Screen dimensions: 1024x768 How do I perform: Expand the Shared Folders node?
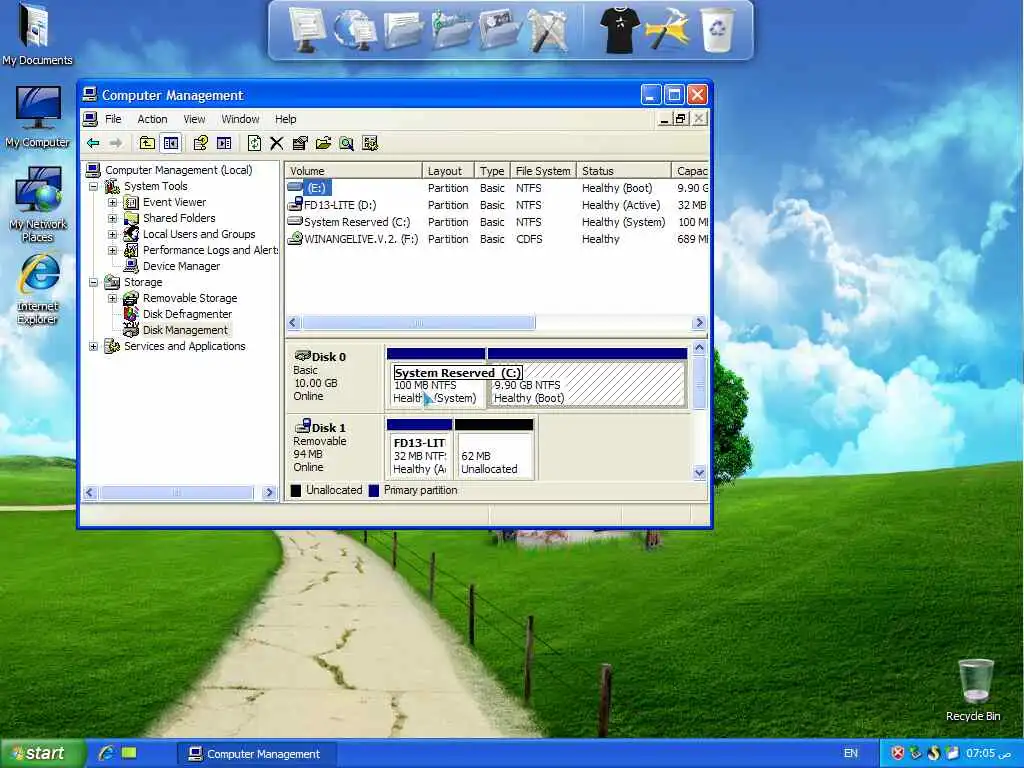pyautogui.click(x=112, y=218)
